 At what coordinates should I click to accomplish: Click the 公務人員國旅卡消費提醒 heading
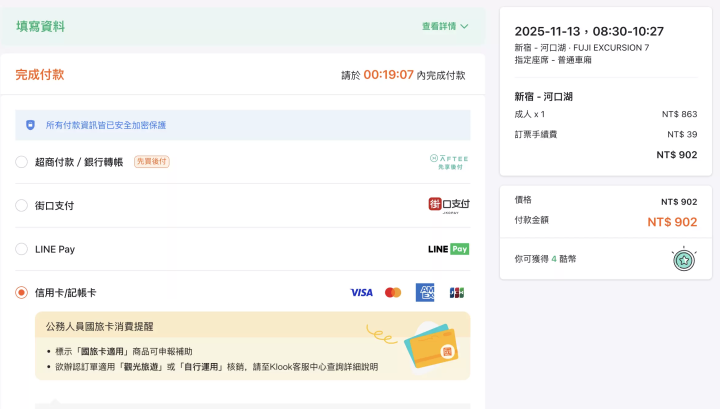click(99, 326)
